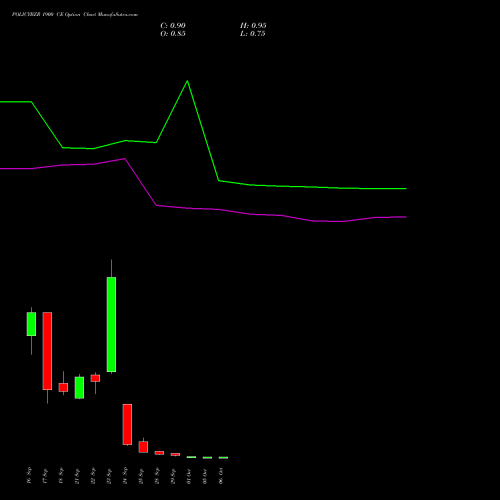Click the close value C: 0.90

173,26
